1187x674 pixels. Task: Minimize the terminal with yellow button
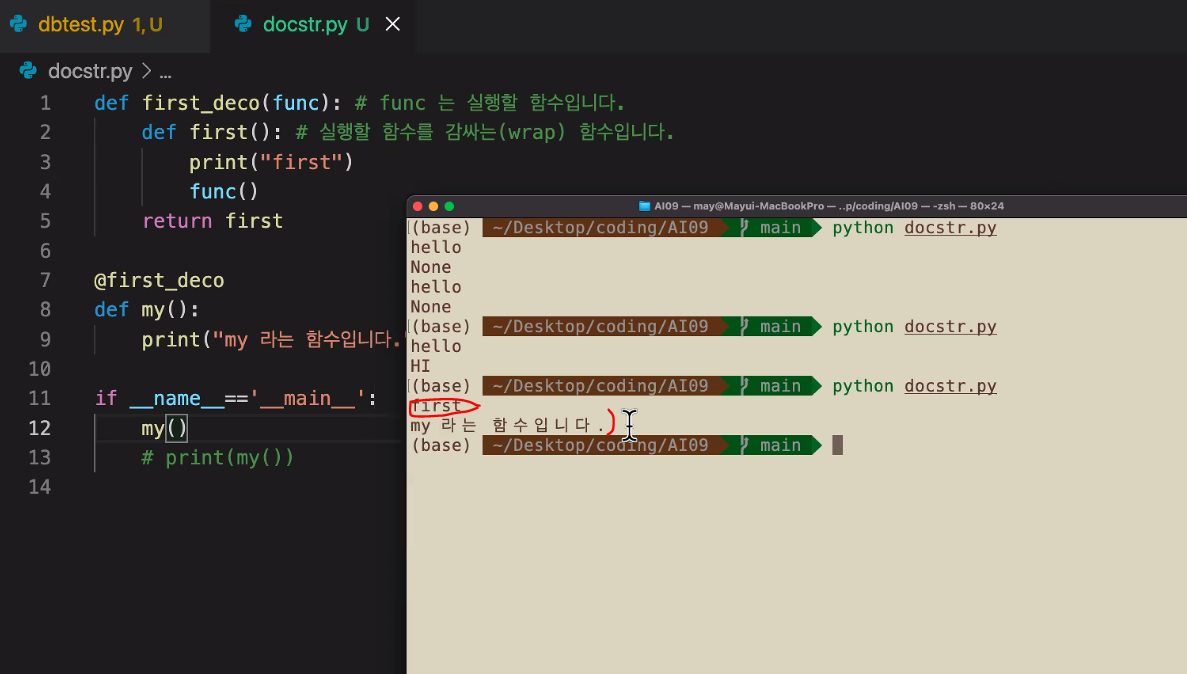tap(434, 206)
